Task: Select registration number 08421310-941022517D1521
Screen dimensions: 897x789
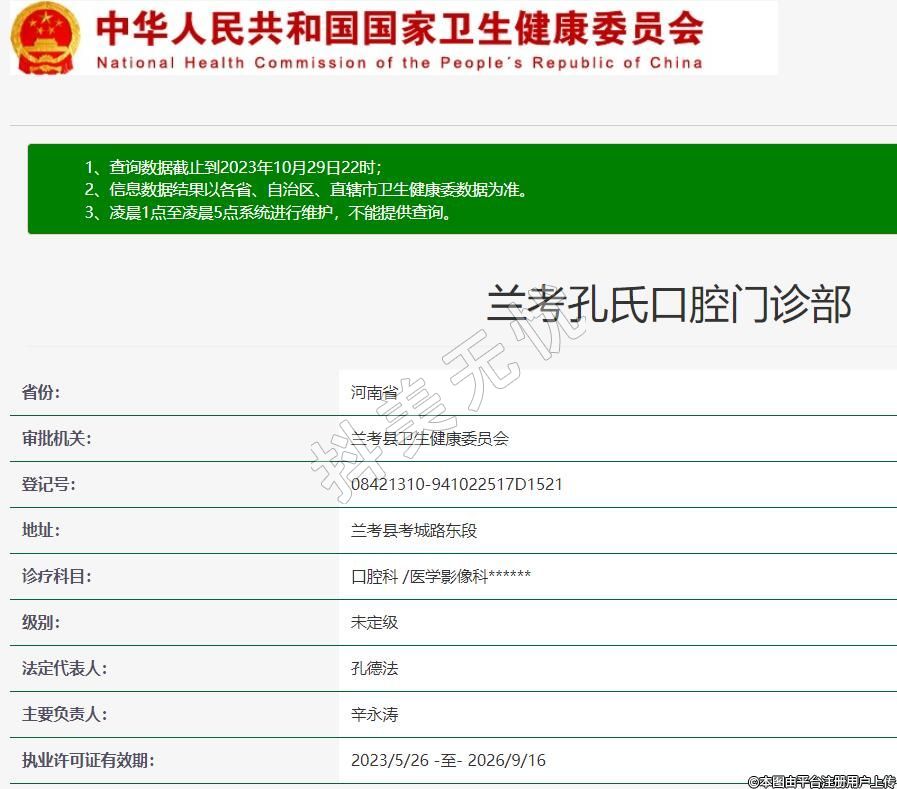Action: coord(456,484)
